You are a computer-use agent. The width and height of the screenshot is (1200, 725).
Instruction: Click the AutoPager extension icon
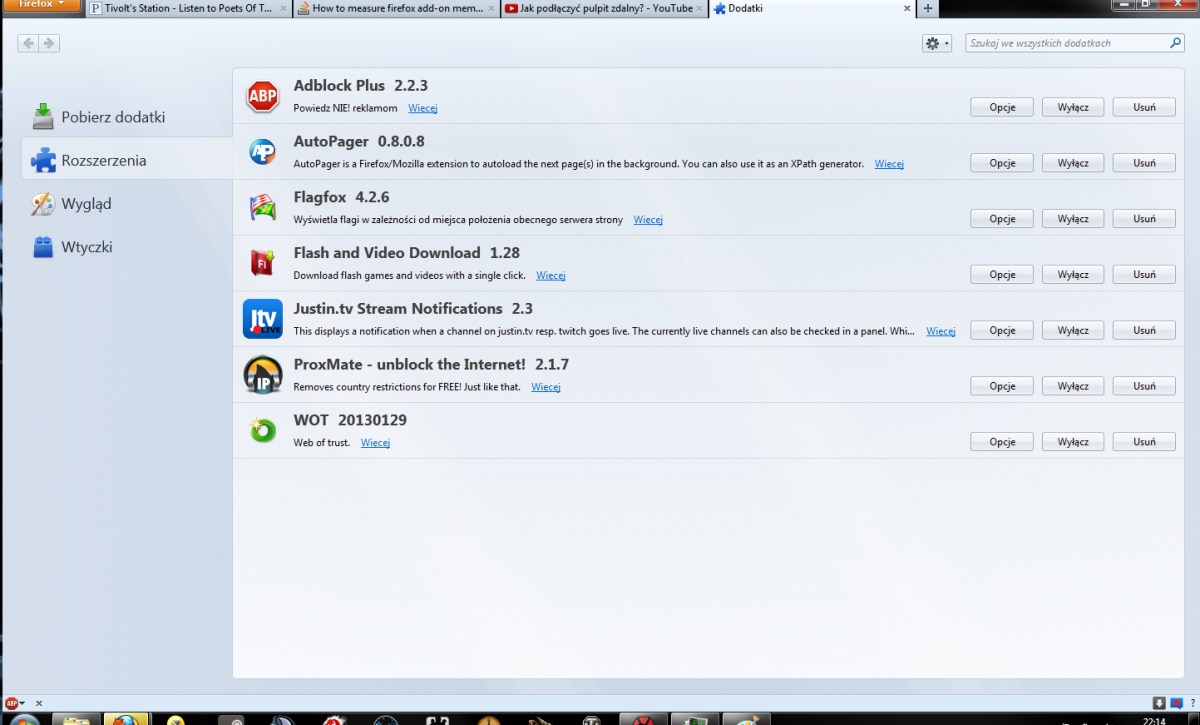pyautogui.click(x=262, y=152)
